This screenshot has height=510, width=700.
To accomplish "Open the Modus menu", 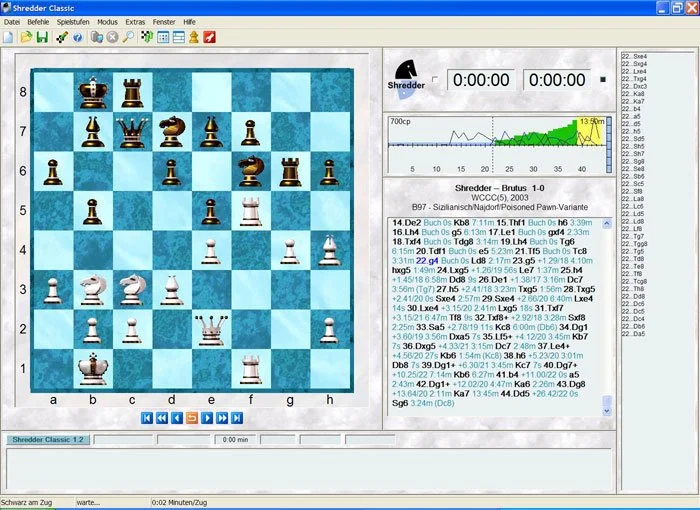I will click(107, 22).
